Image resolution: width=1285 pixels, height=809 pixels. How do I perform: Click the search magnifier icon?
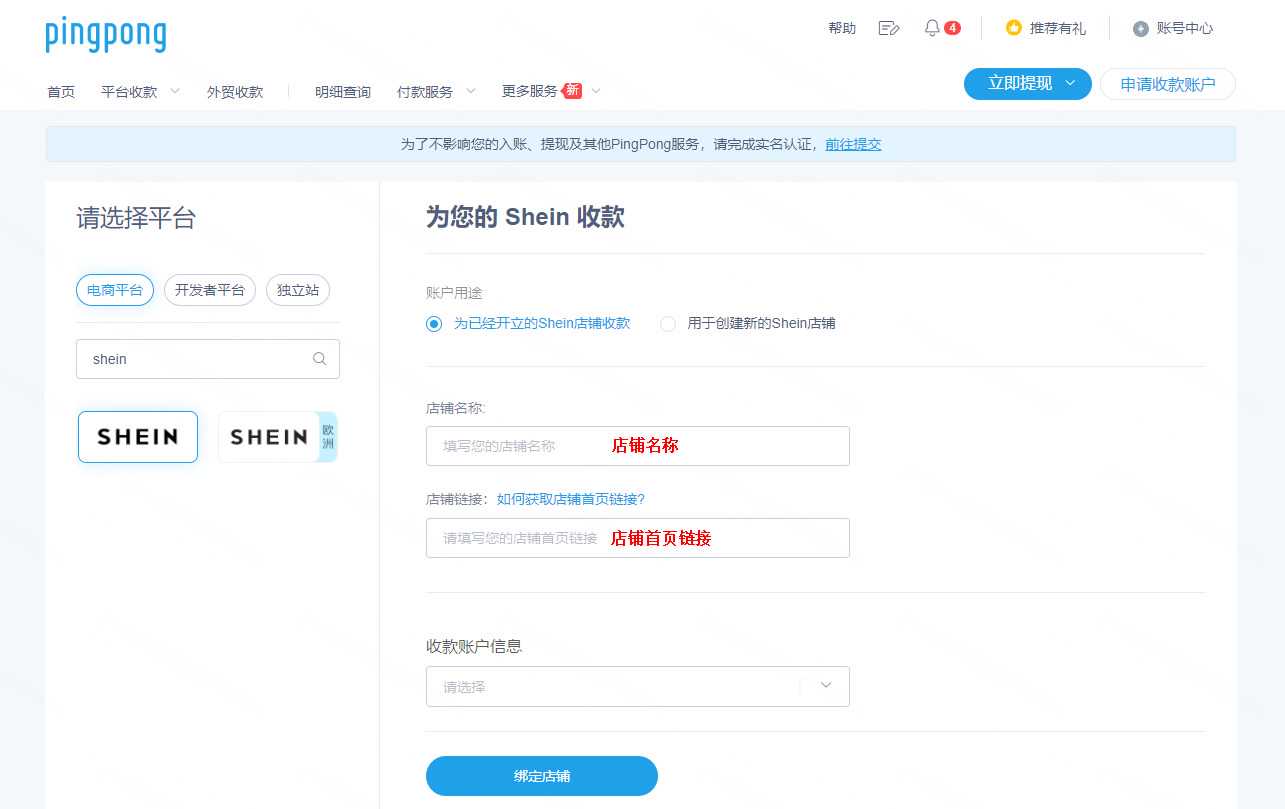pyautogui.click(x=320, y=359)
